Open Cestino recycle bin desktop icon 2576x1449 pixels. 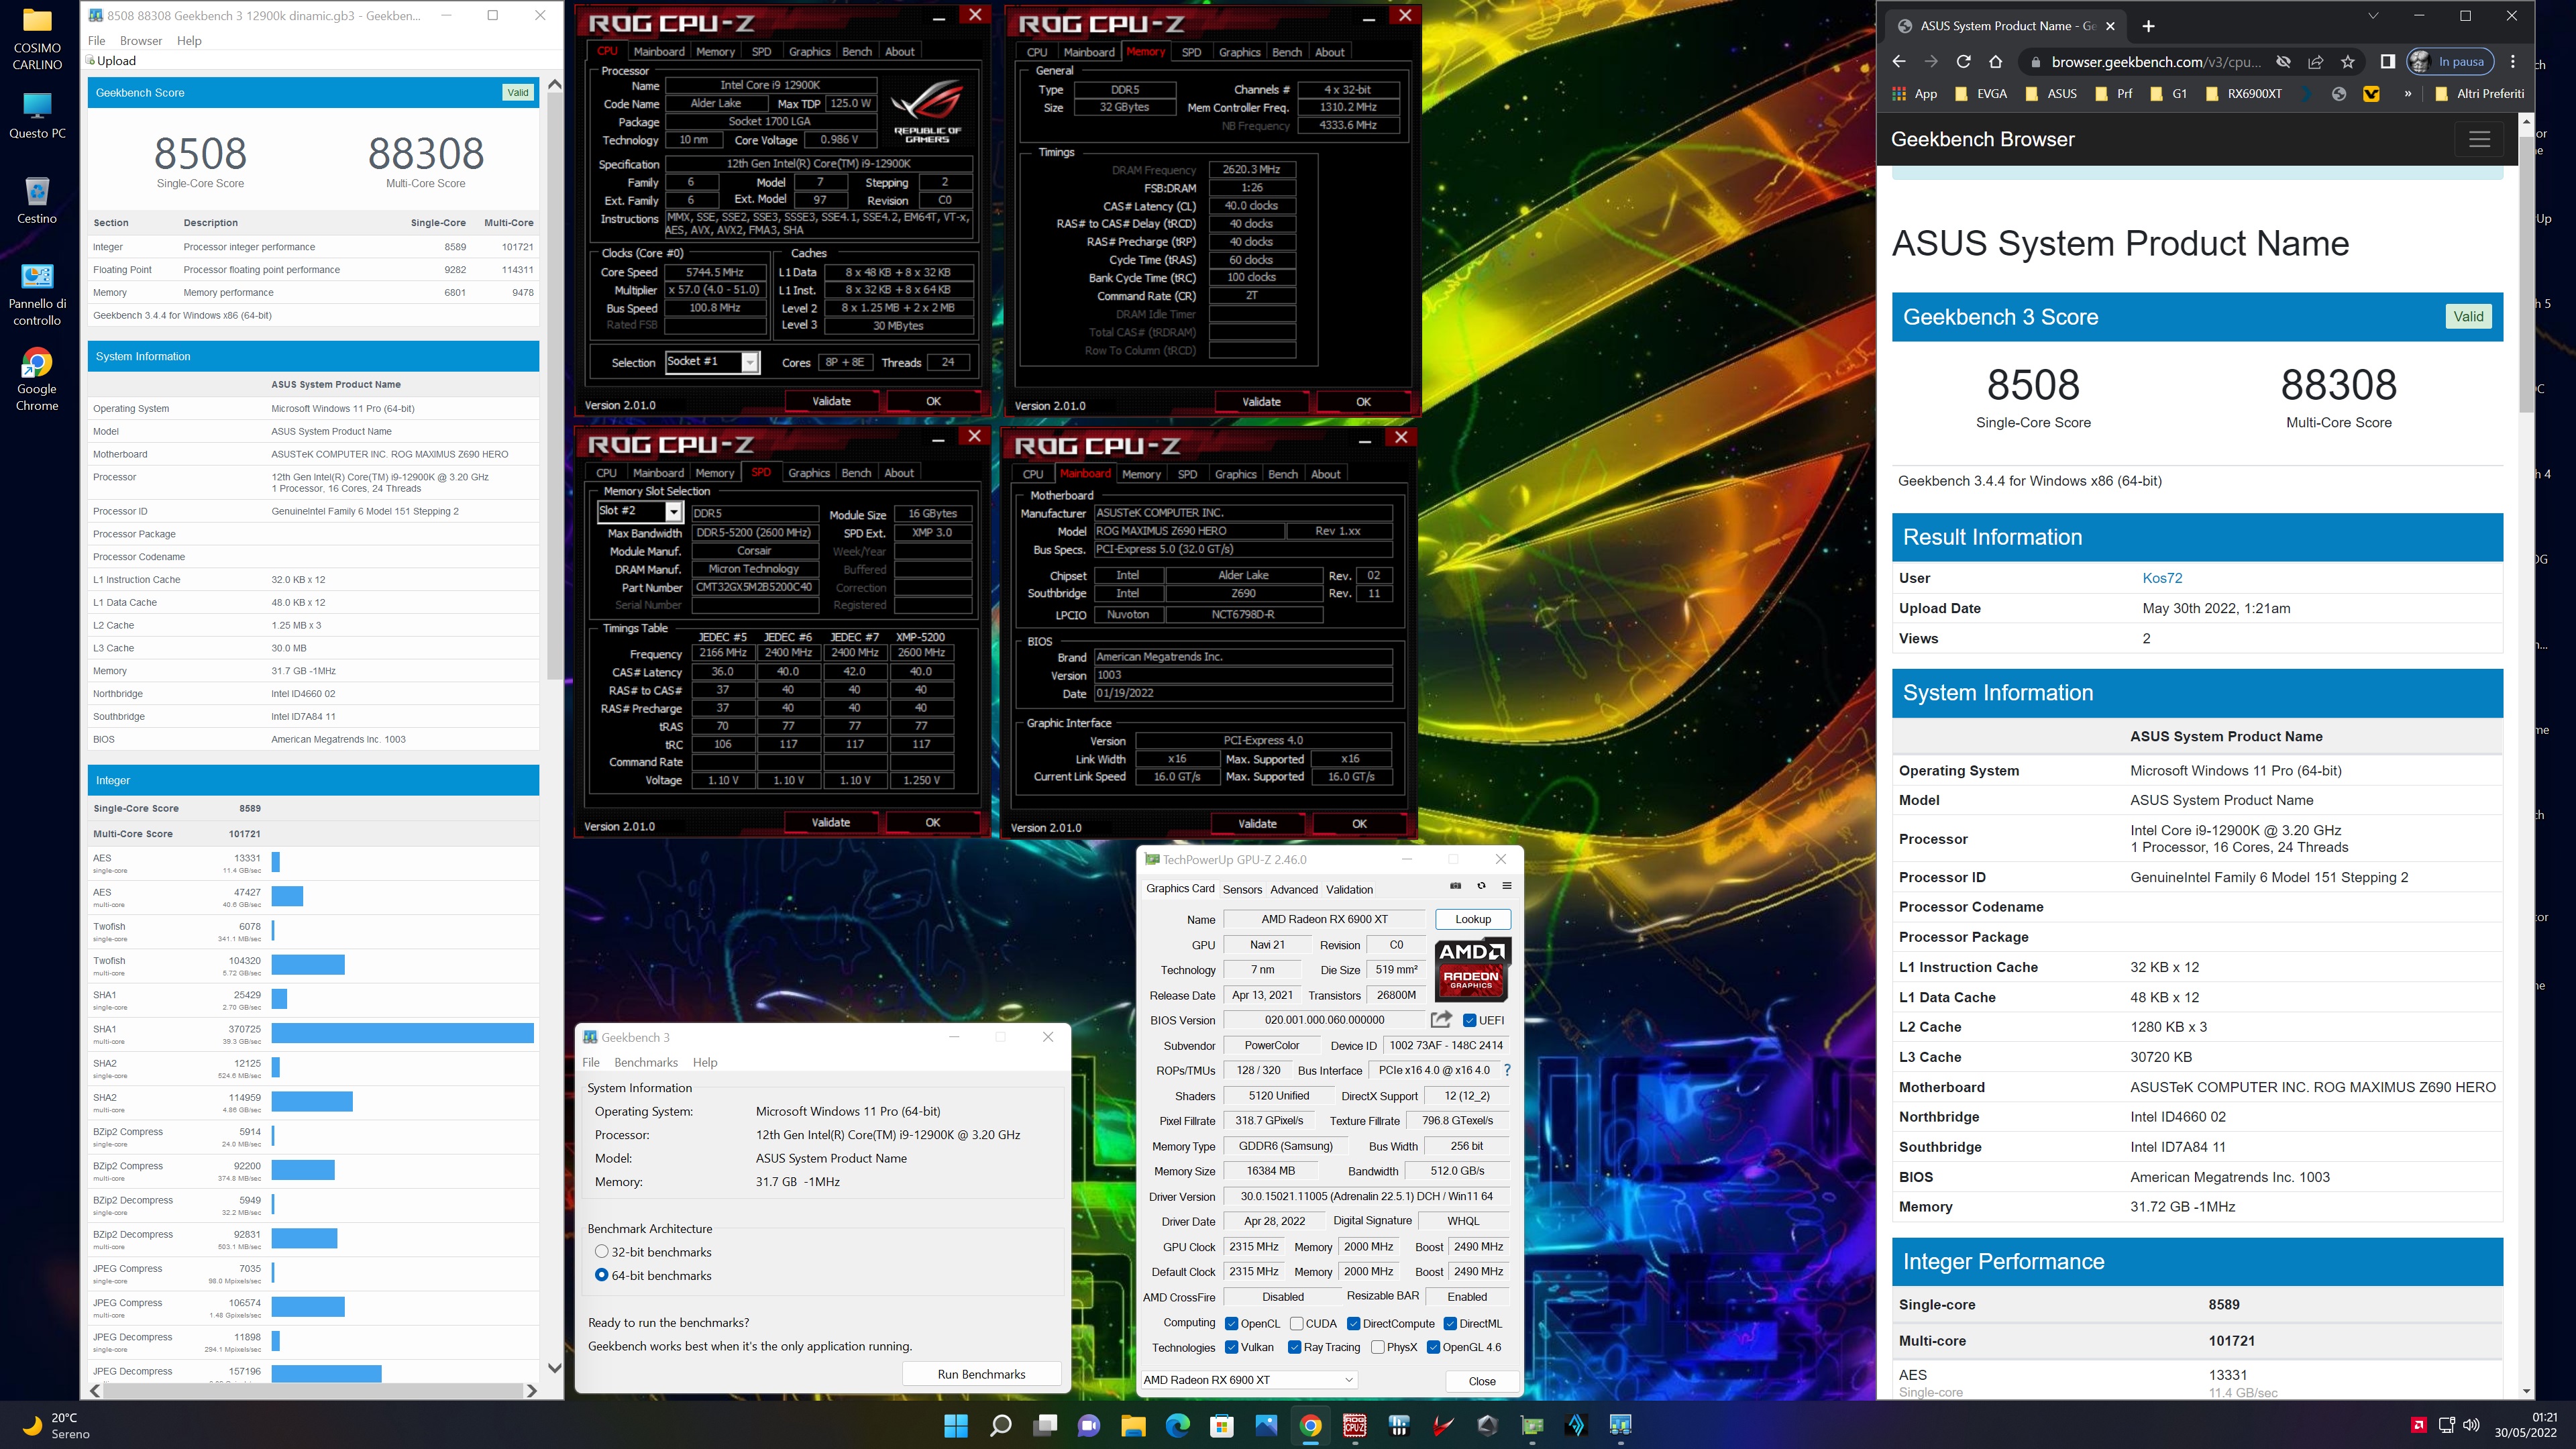37,200
